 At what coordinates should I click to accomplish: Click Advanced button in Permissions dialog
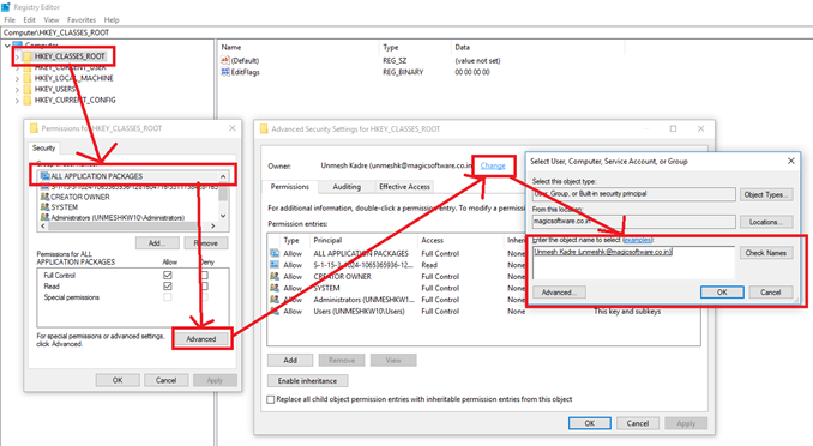pyautogui.click(x=201, y=339)
